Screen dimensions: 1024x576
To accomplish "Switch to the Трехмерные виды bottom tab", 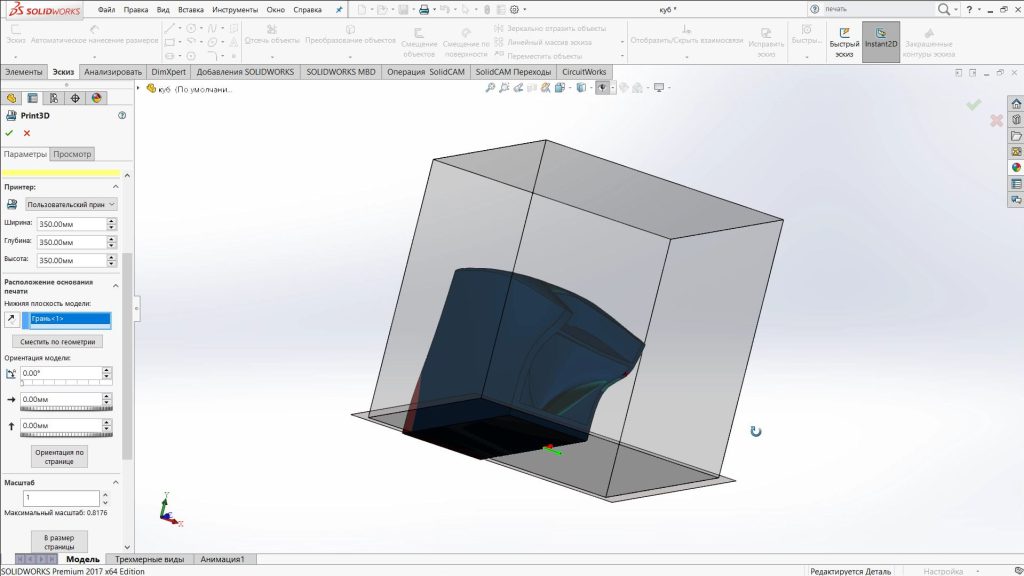I will click(150, 559).
